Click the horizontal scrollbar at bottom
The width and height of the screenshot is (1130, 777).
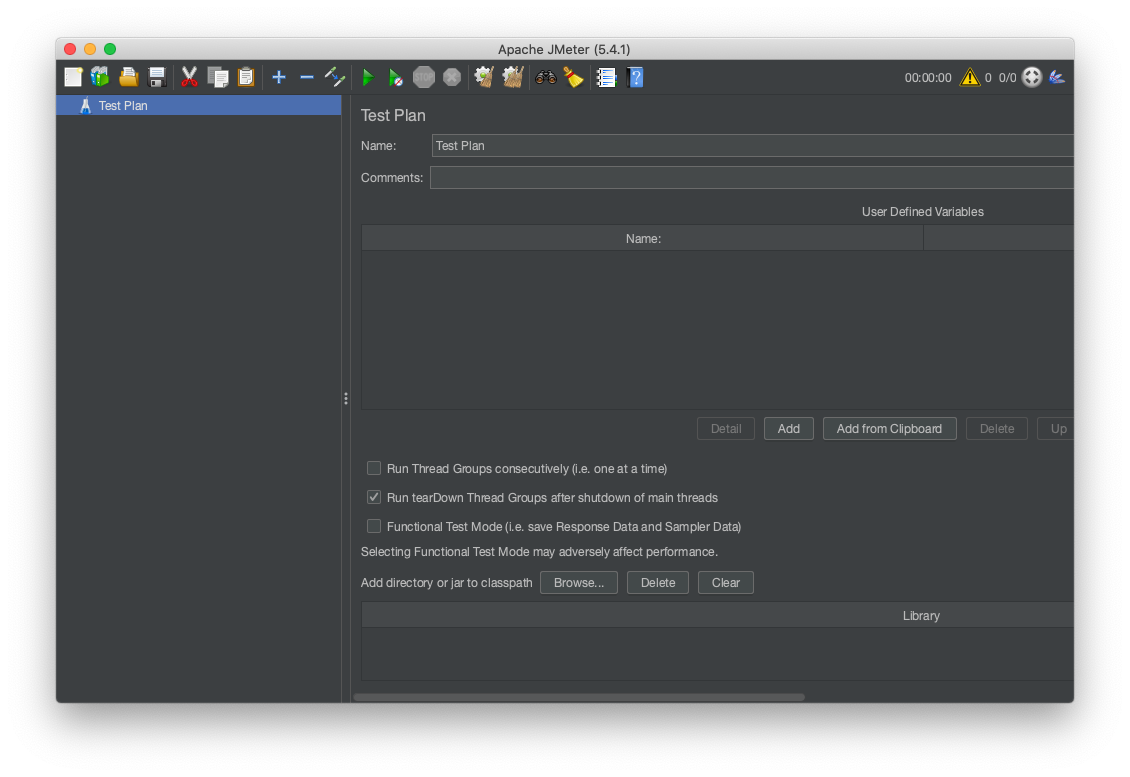click(579, 697)
